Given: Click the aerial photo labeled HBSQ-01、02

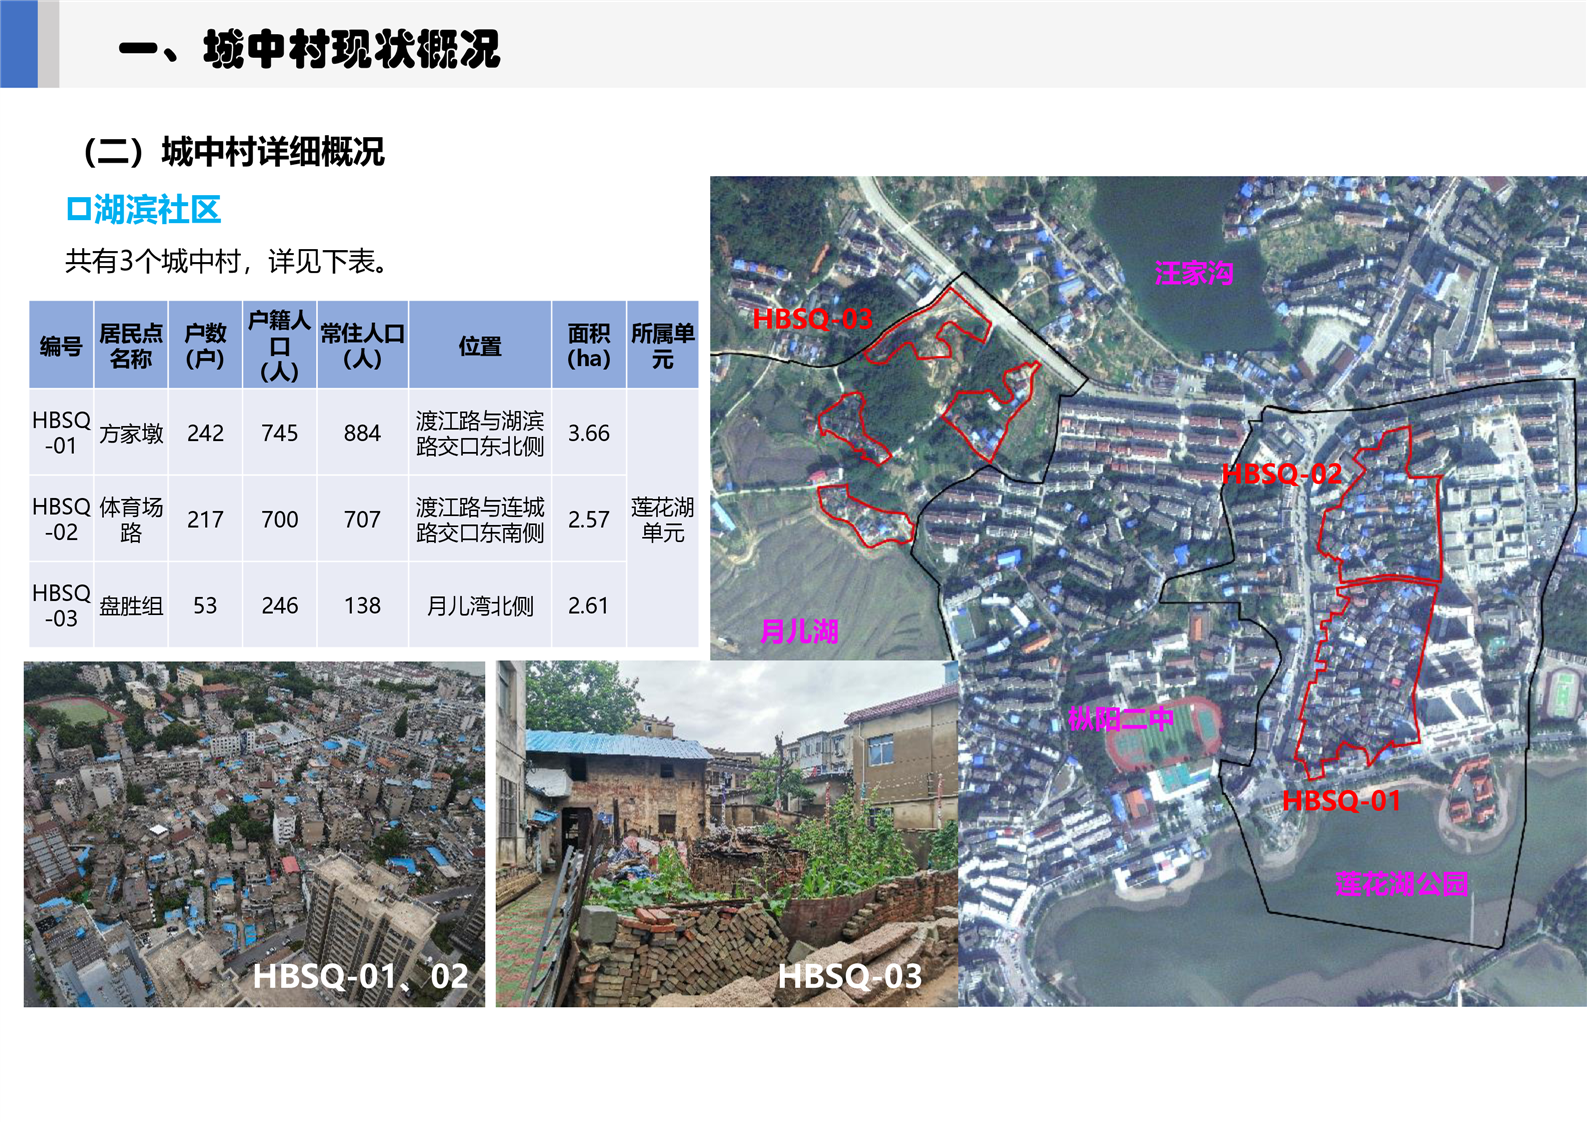Looking at the screenshot, I should pyautogui.click(x=254, y=833).
